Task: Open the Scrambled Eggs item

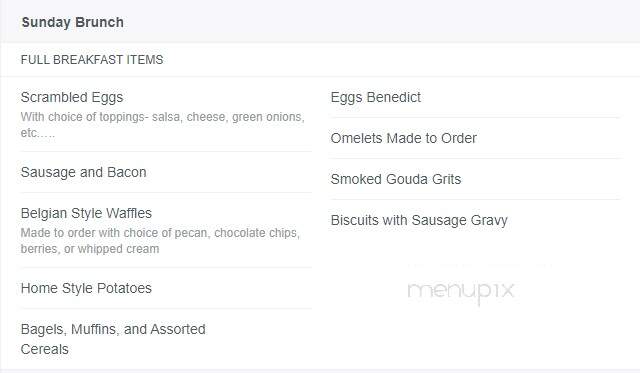Action: (72, 98)
